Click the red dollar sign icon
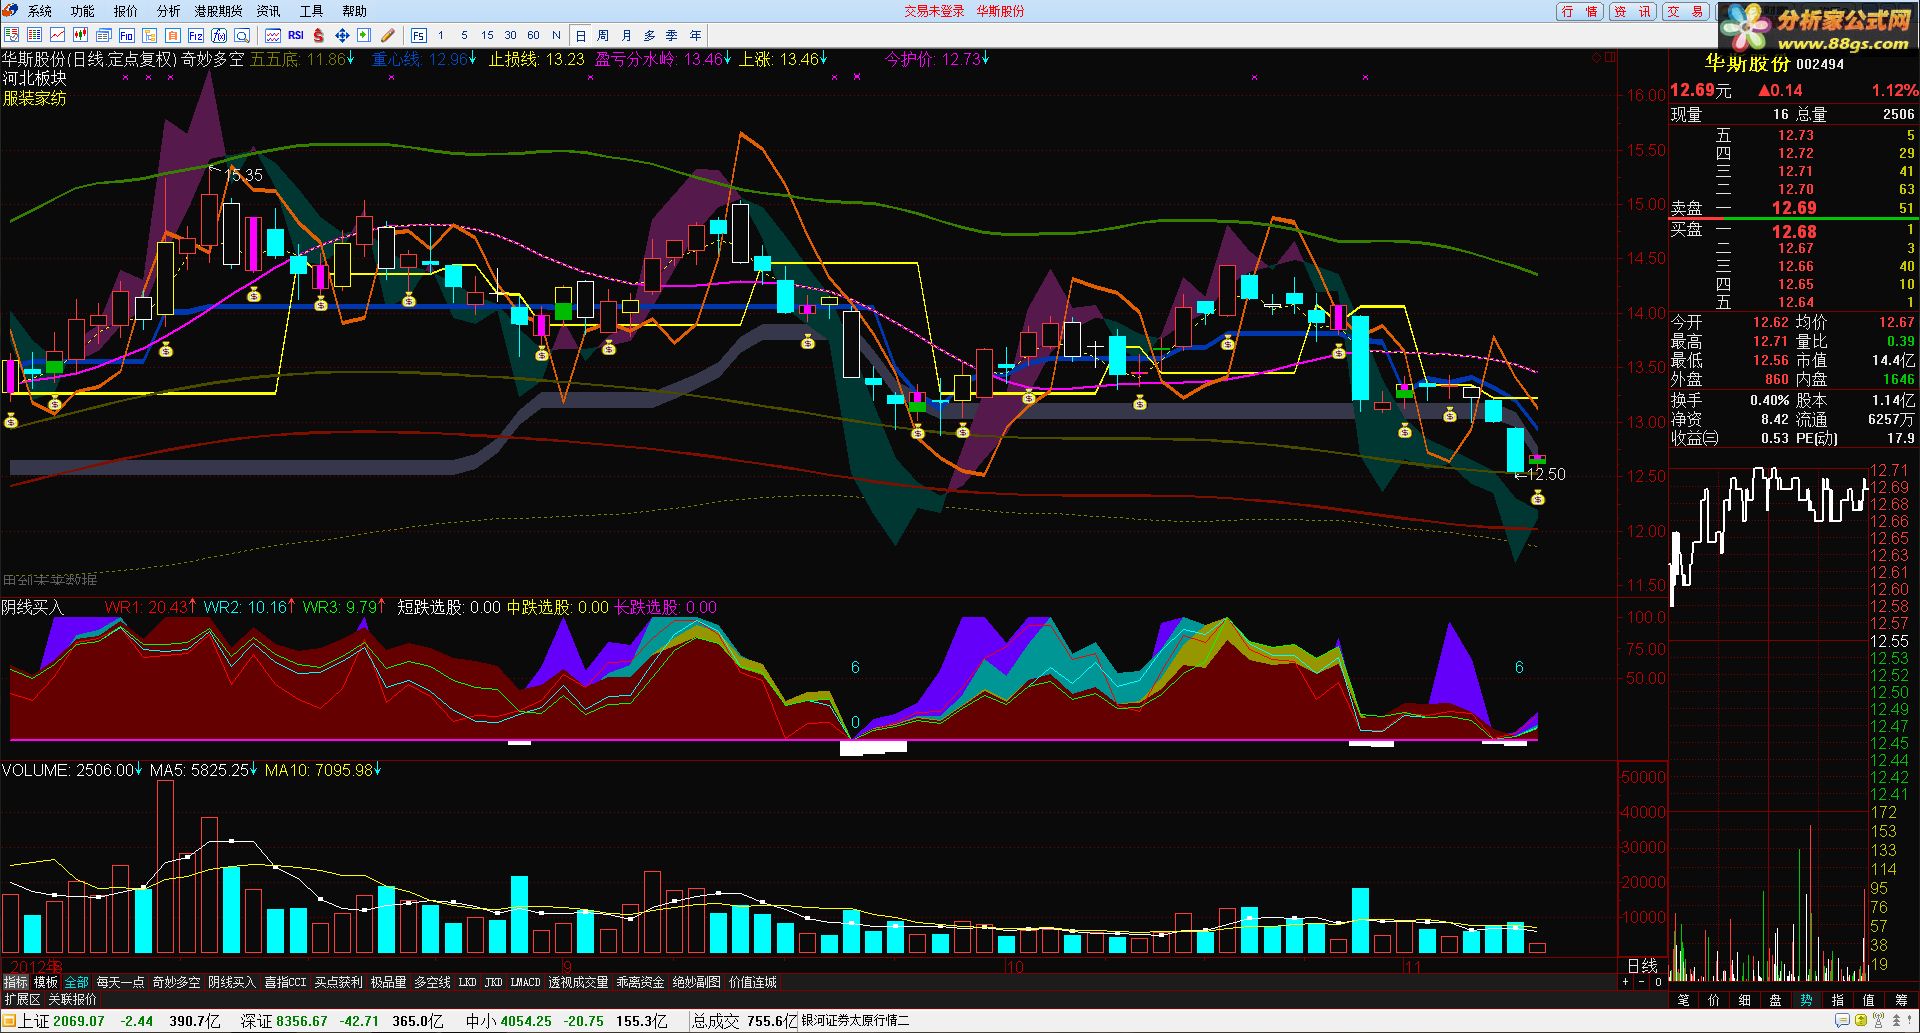 click(x=318, y=35)
